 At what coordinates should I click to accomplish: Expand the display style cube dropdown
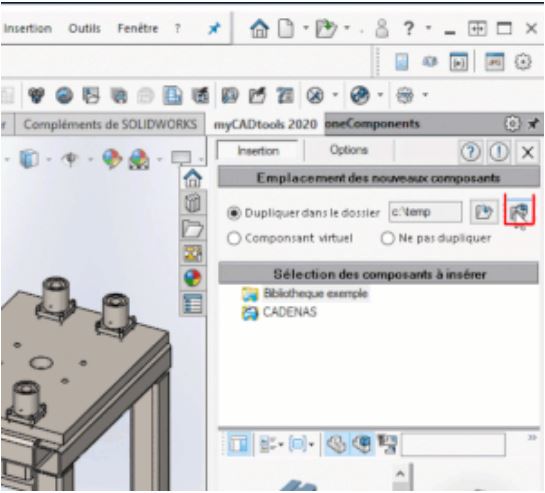pyautogui.click(x=48, y=160)
